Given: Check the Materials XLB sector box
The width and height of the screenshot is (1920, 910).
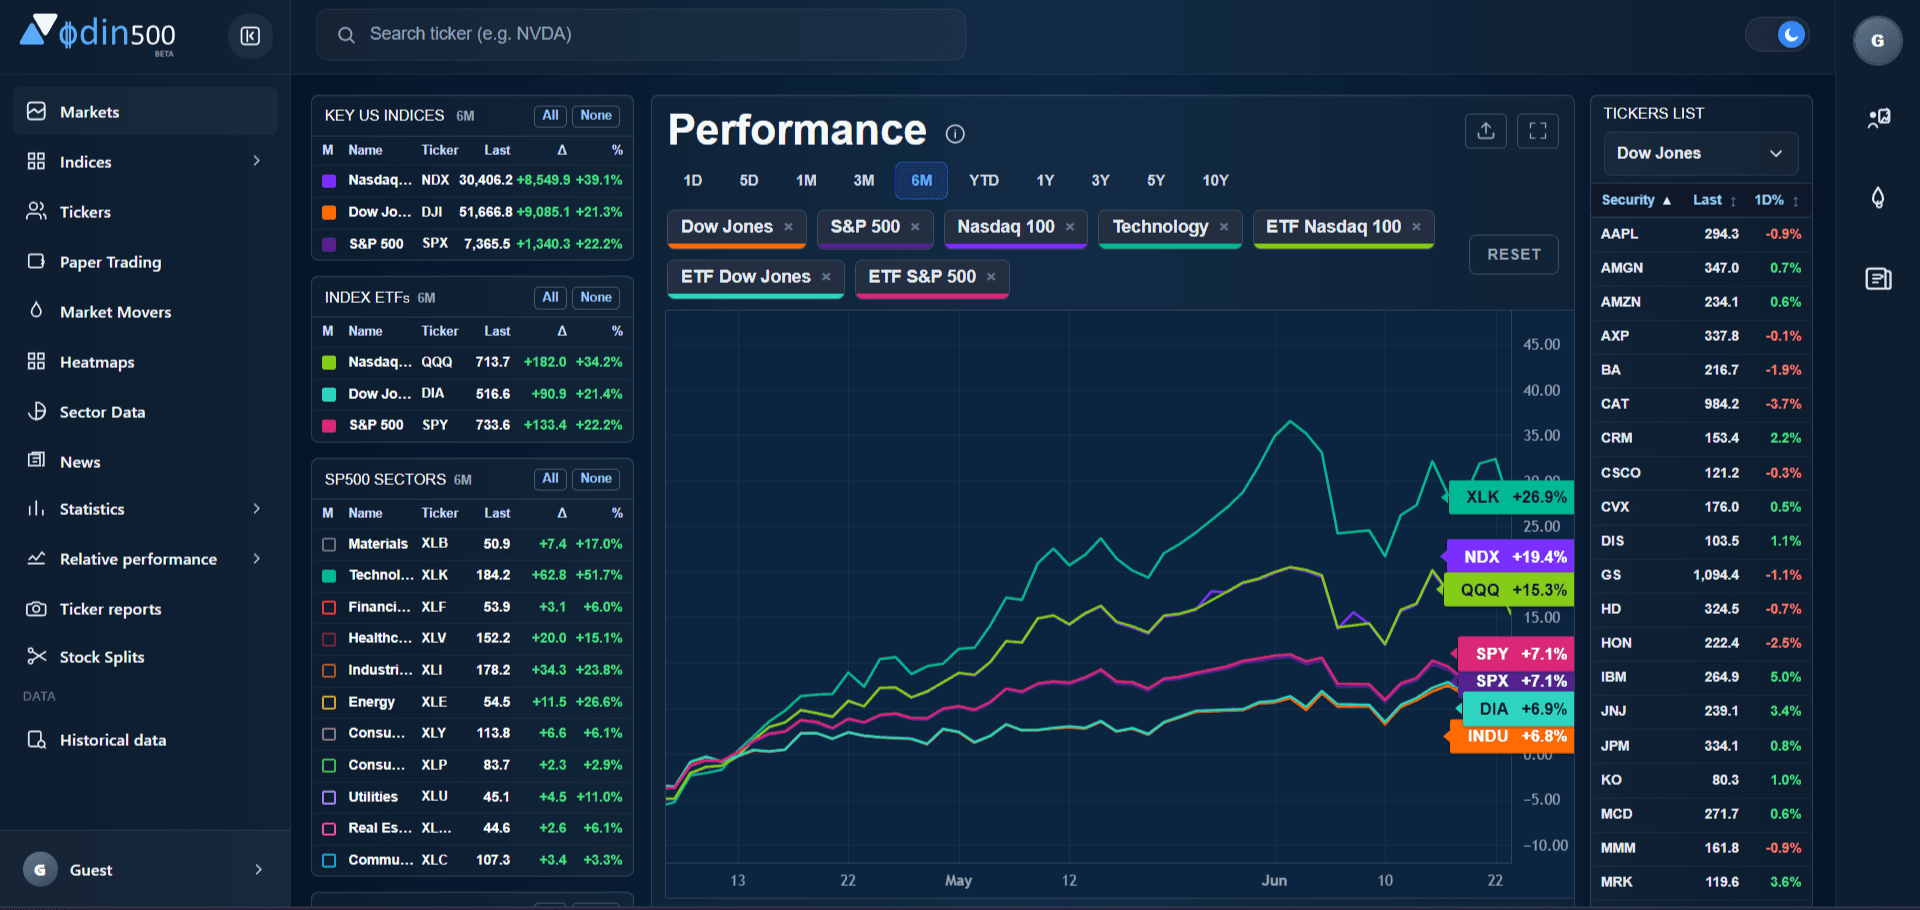Looking at the screenshot, I should (x=328, y=544).
